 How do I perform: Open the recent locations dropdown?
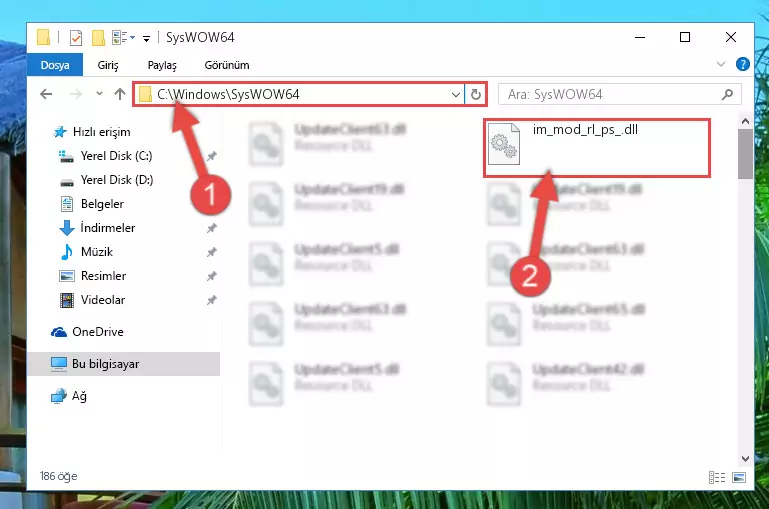(100, 94)
